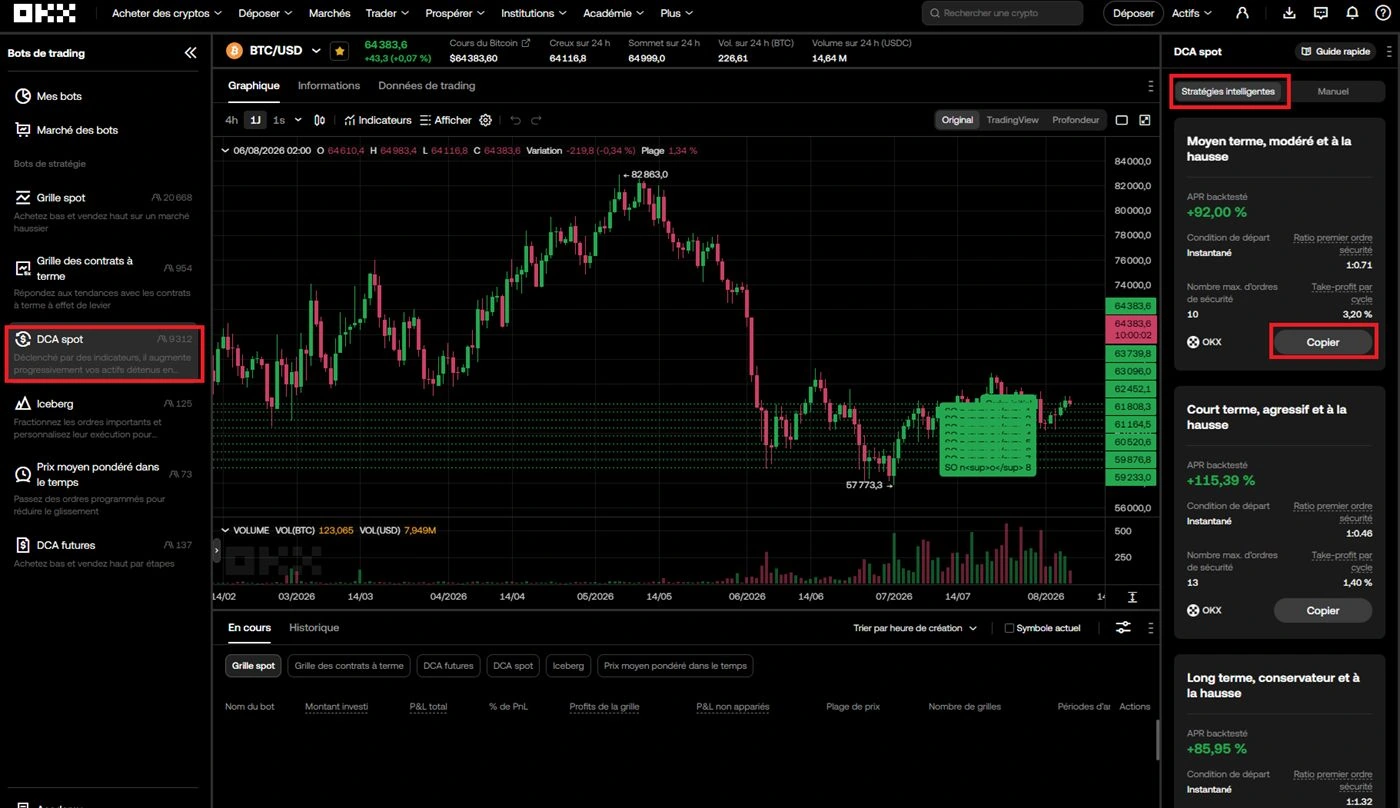
Task: Copy the Court terme agressif strategy
Action: coord(1323,610)
